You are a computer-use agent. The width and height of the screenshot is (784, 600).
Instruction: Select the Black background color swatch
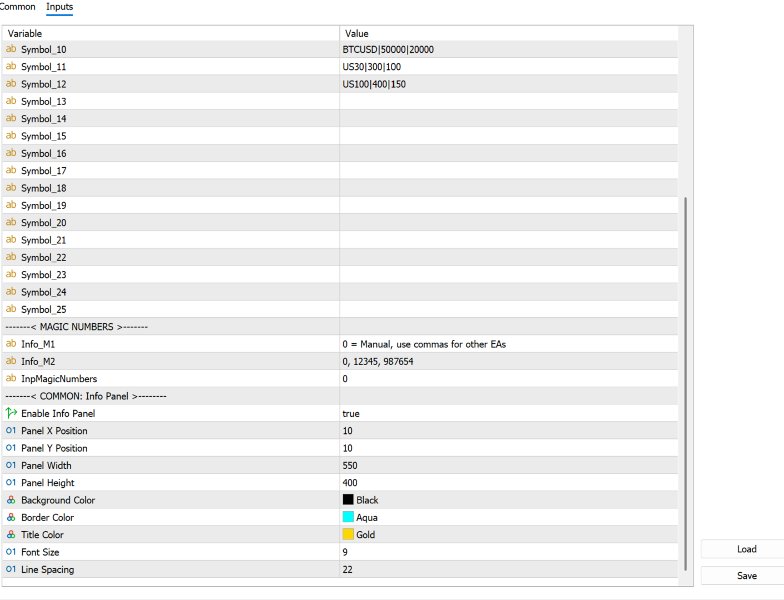pyautogui.click(x=348, y=500)
